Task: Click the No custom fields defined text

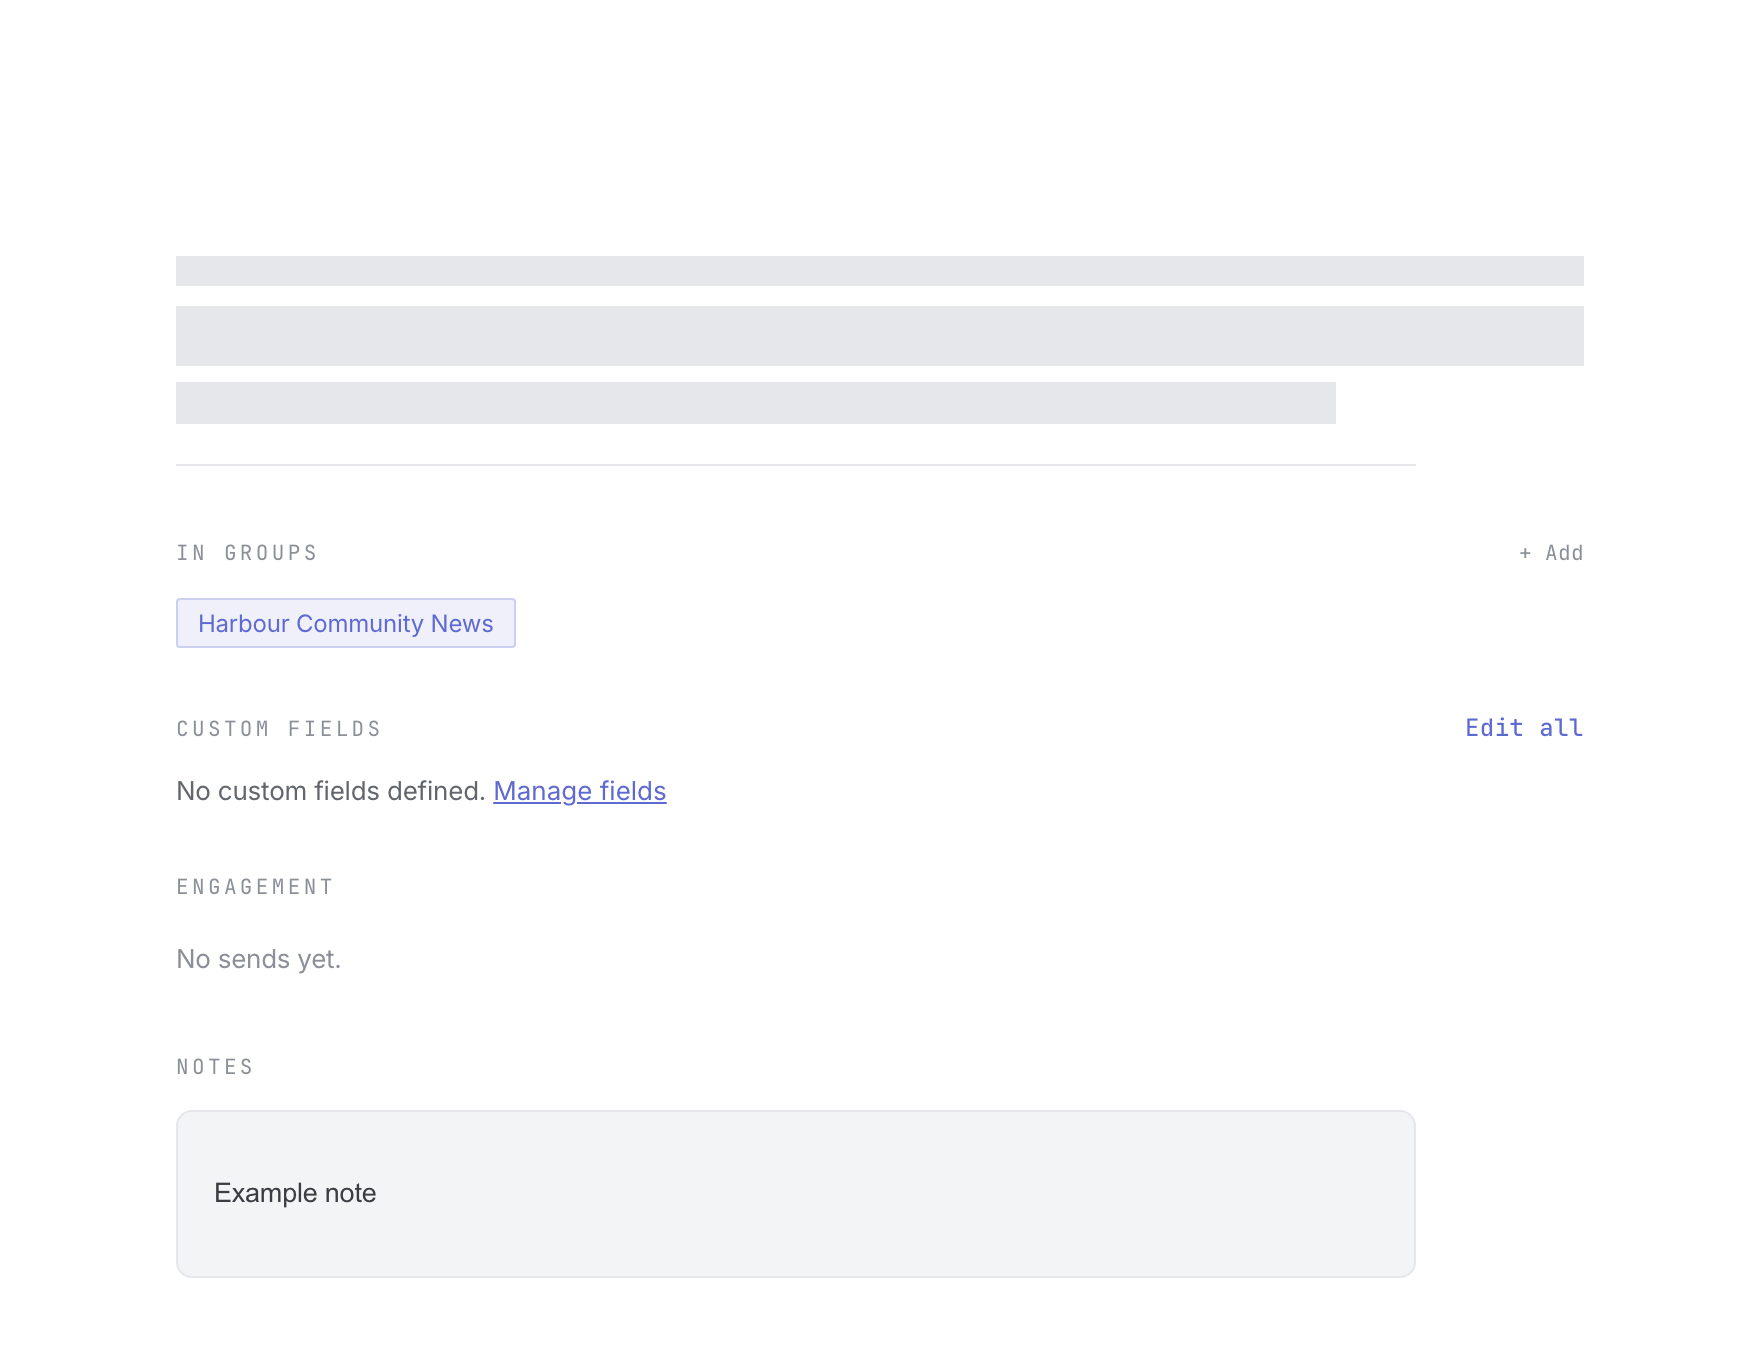Action: click(x=331, y=791)
